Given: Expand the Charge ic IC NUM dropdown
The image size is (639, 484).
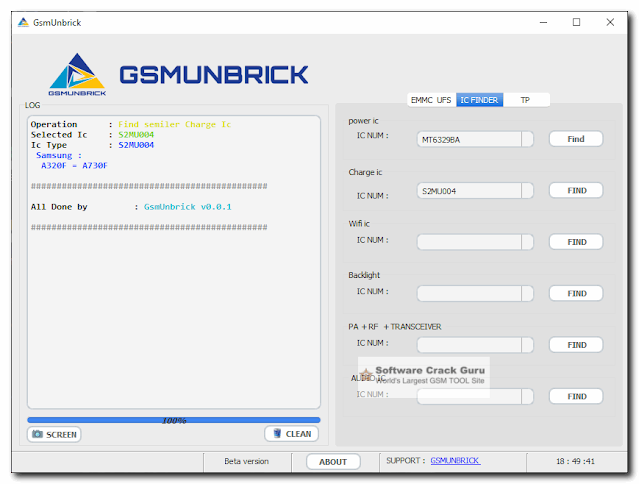Looking at the screenshot, I should [527, 191].
